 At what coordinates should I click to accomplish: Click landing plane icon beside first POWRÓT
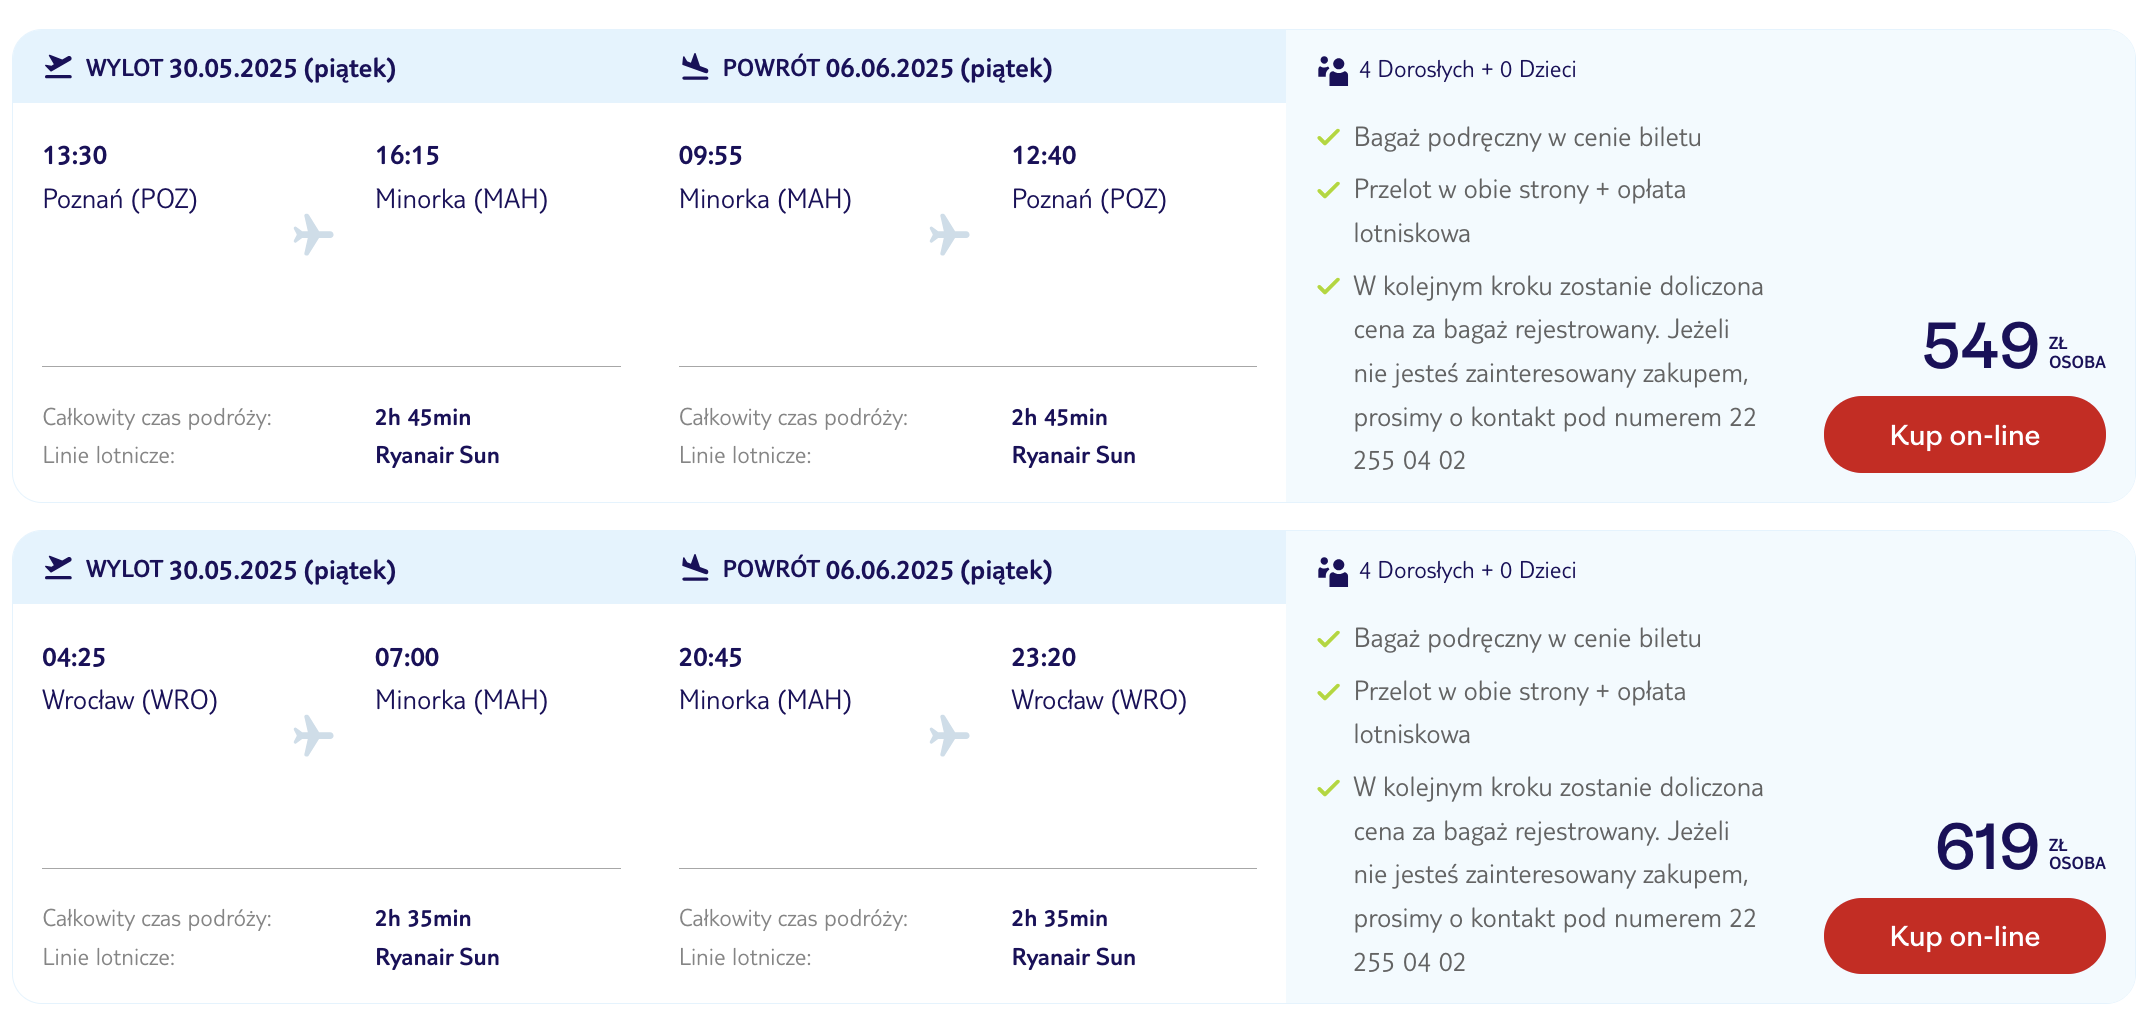point(695,67)
